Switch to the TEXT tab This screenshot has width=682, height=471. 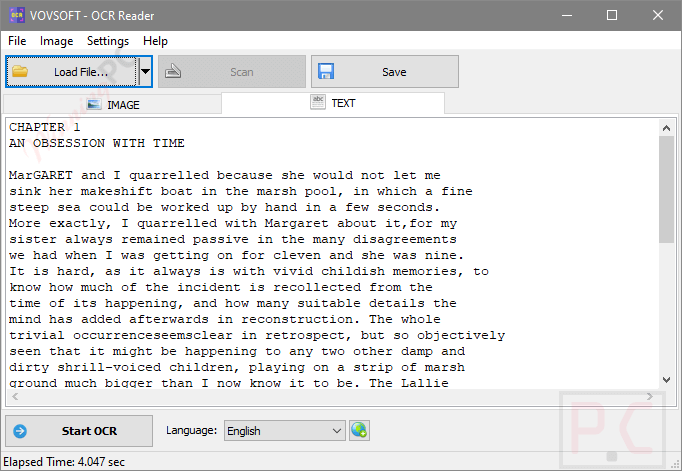(x=333, y=103)
